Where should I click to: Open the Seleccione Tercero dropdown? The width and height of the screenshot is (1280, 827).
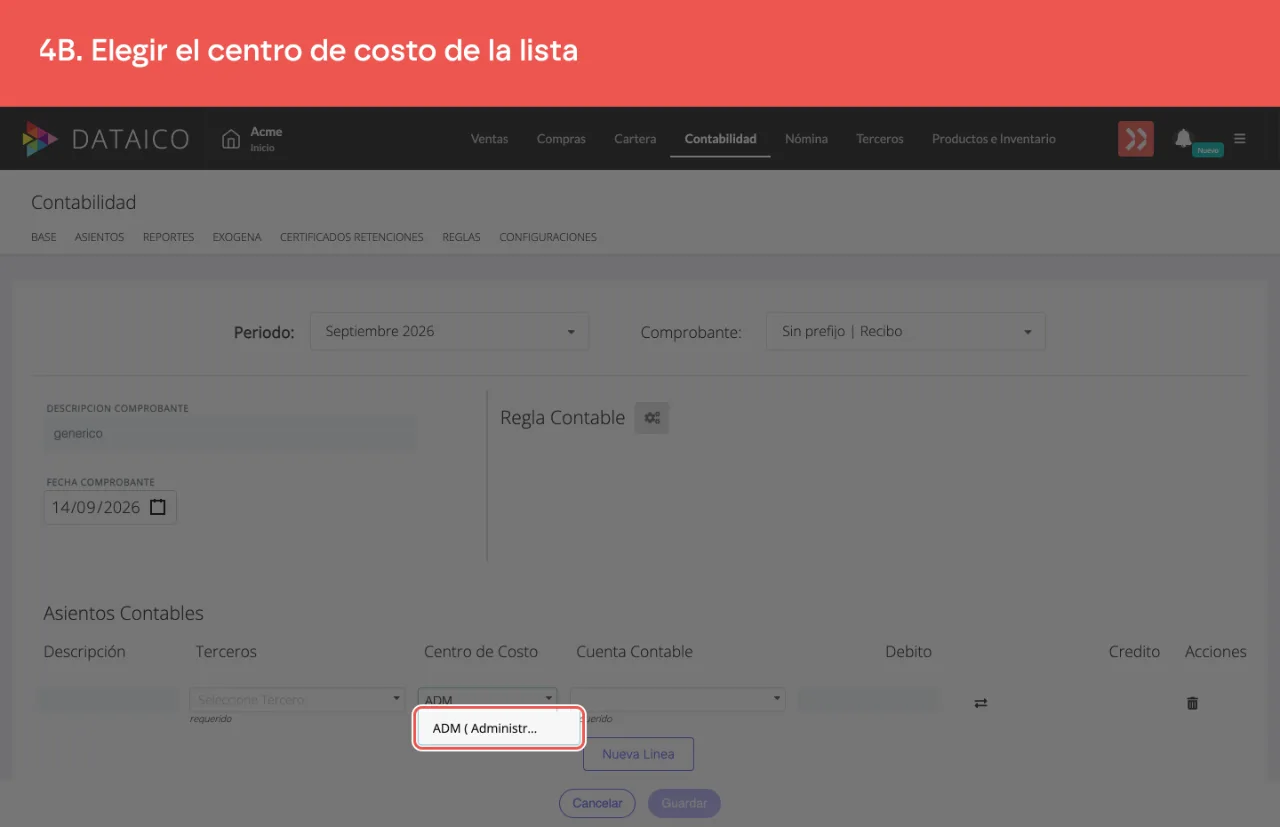tap(297, 699)
